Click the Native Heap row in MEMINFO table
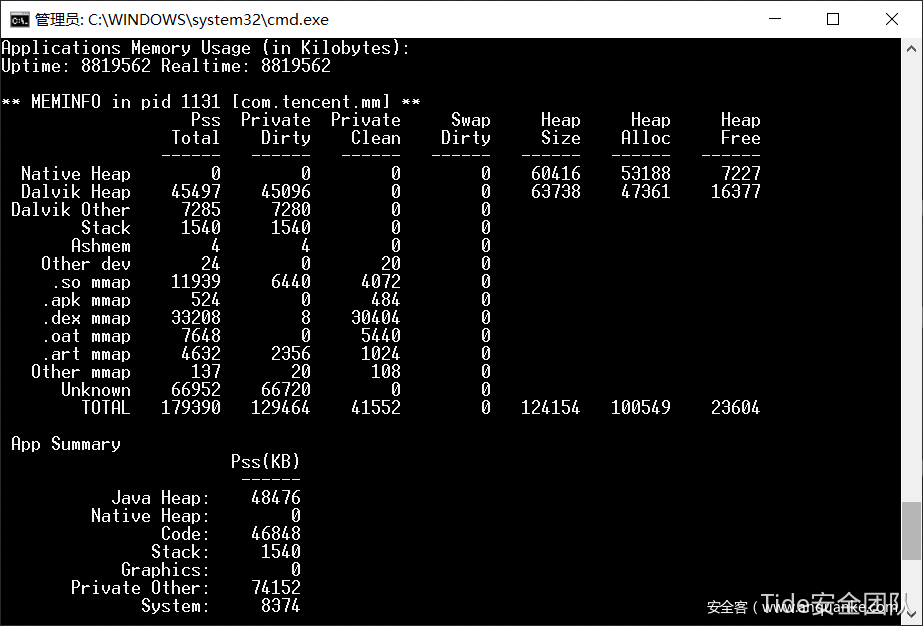The width and height of the screenshot is (923, 626). pos(76,174)
